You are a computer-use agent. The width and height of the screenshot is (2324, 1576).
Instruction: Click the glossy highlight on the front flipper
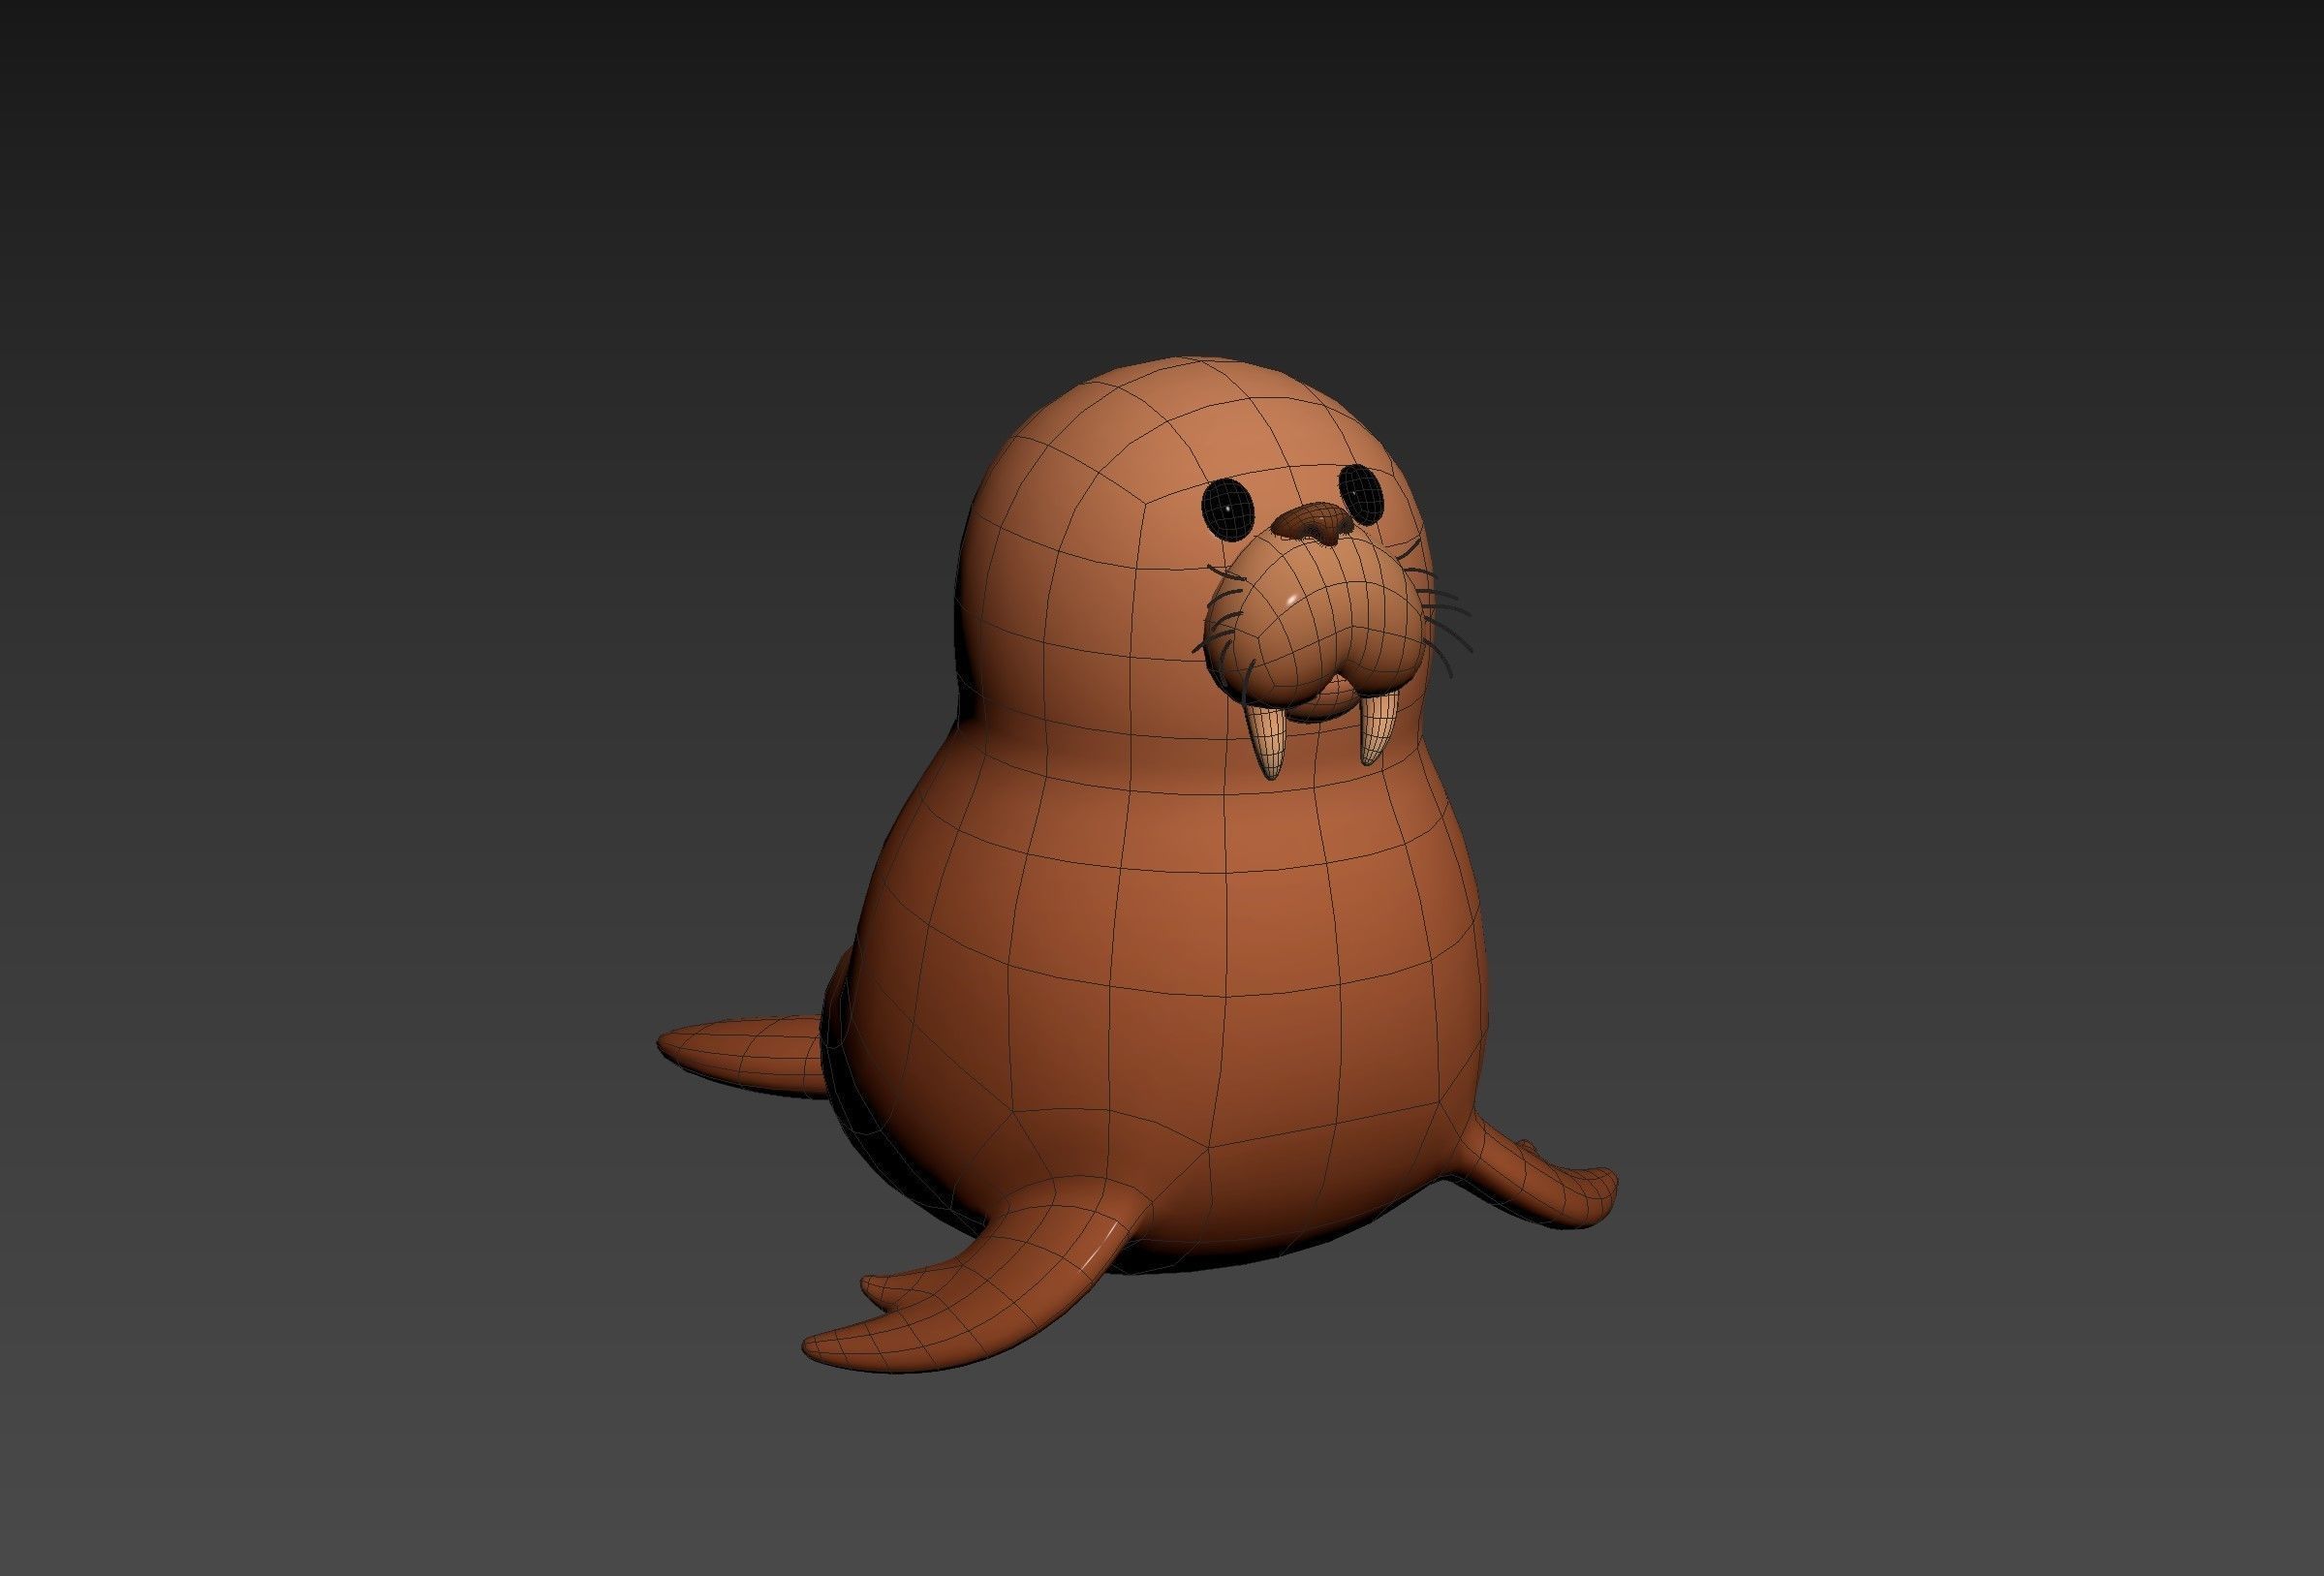pos(1098,1249)
